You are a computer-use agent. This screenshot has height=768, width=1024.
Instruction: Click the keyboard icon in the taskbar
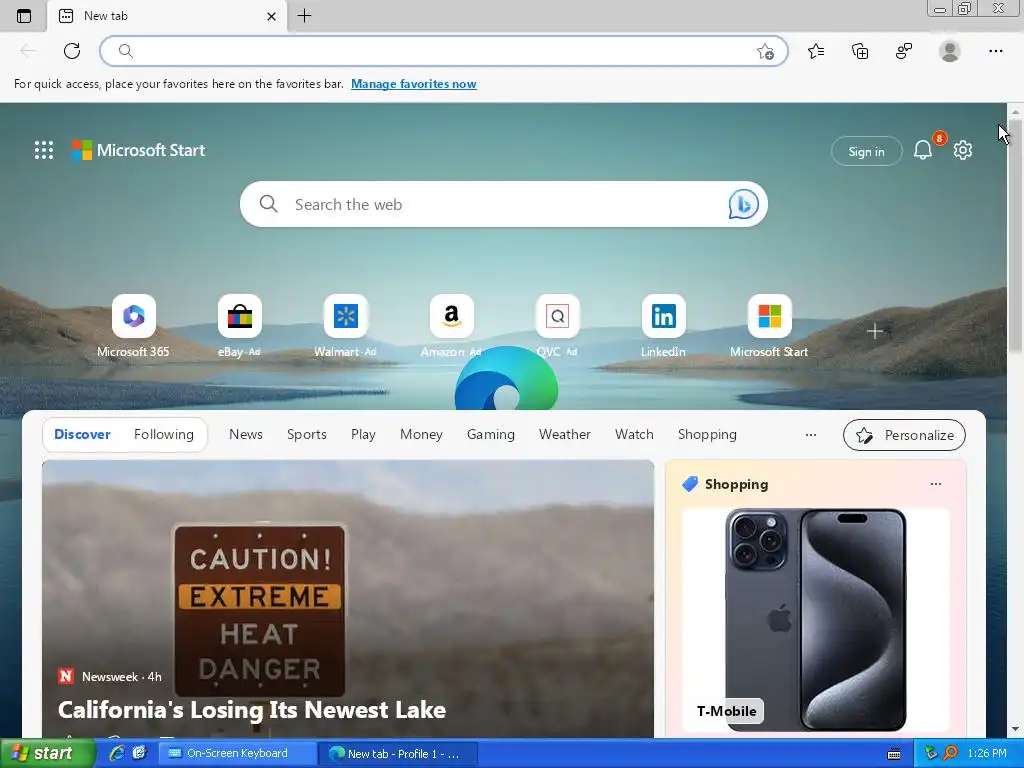[894, 754]
